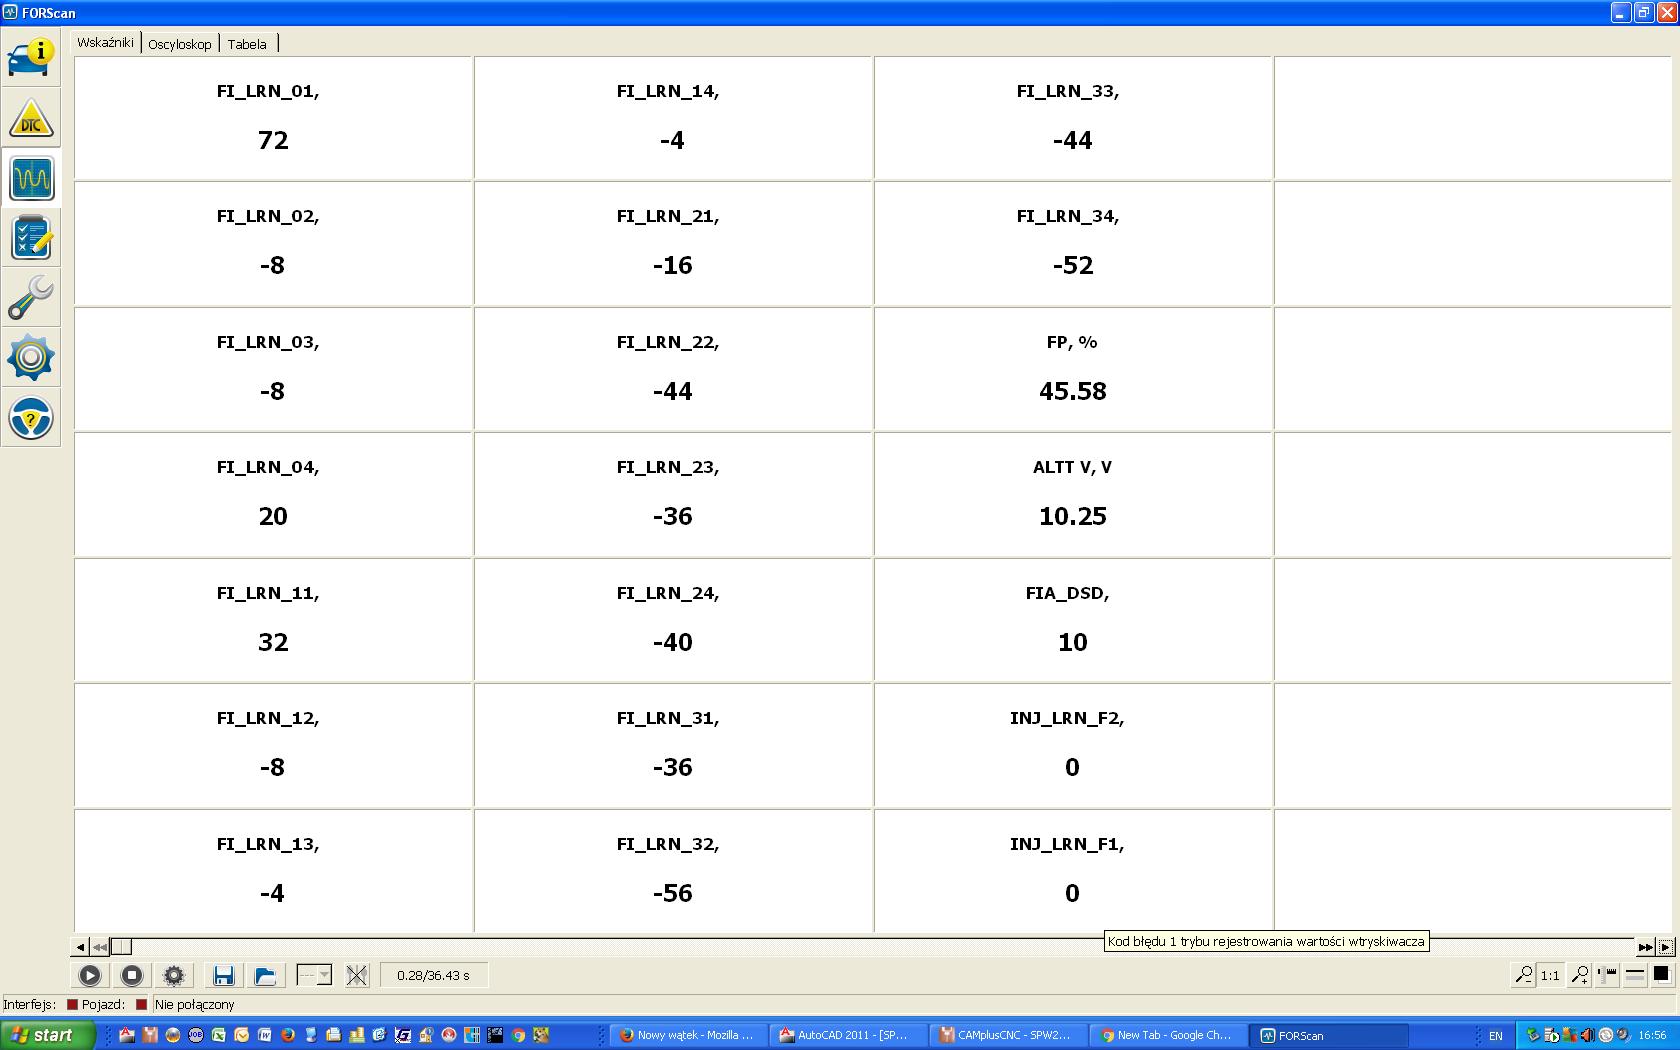1680x1050 pixels.
Task: Stop recording with the stop button
Action: (x=132, y=975)
